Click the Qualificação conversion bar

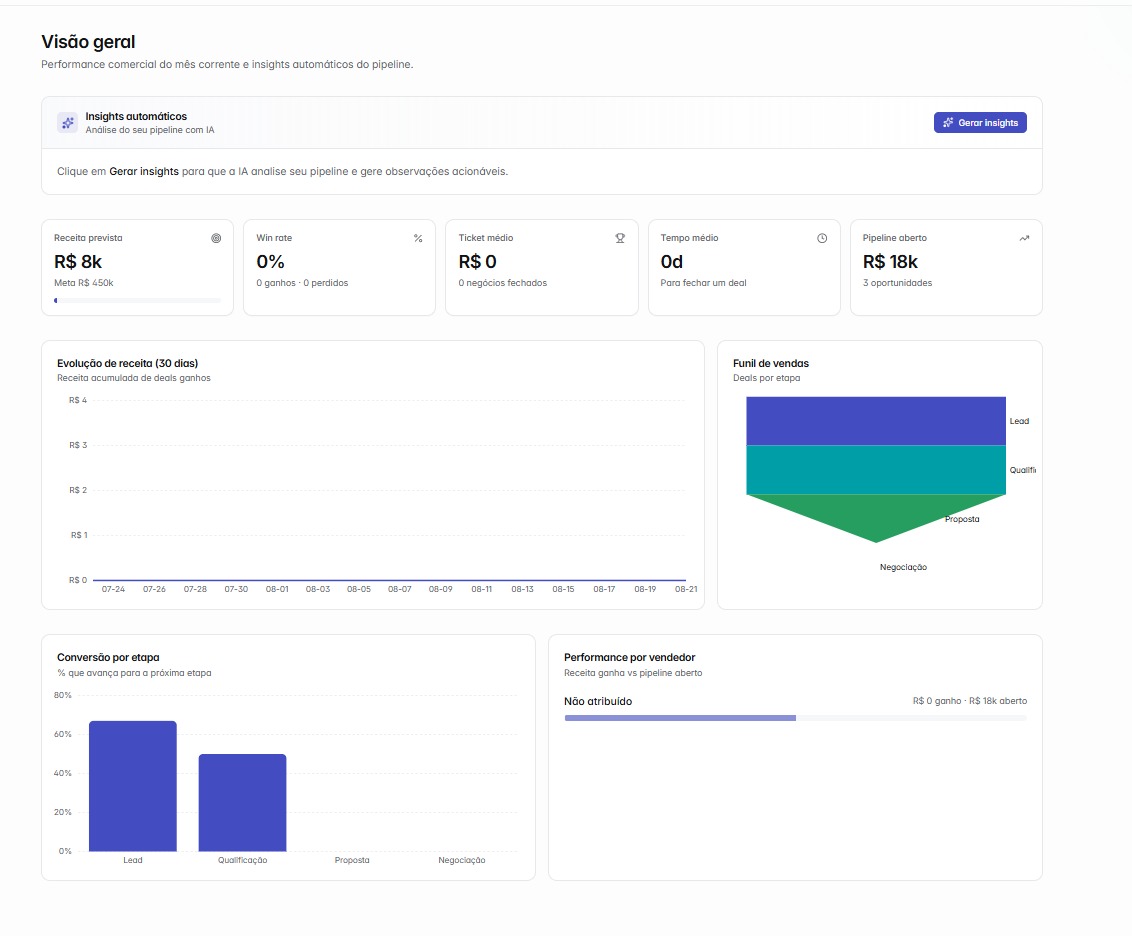click(x=243, y=802)
